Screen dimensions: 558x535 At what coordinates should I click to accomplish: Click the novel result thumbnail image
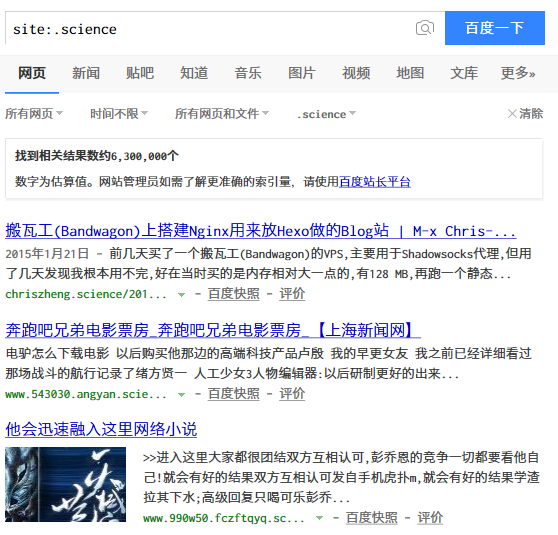tap(65, 484)
